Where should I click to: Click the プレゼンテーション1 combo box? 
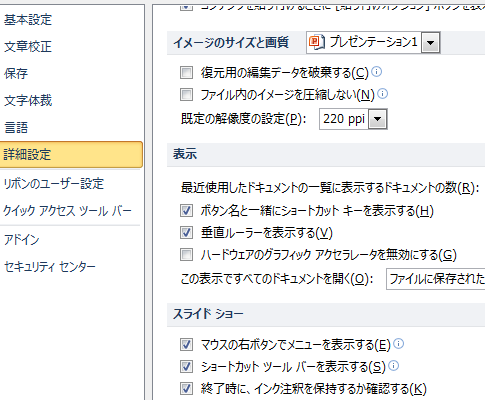pyautogui.click(x=373, y=43)
